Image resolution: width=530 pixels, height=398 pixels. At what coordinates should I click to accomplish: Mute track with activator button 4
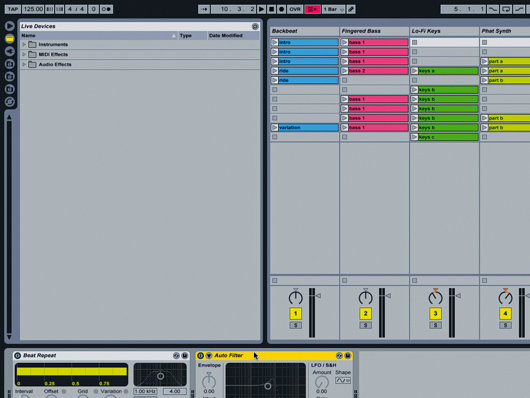point(505,313)
